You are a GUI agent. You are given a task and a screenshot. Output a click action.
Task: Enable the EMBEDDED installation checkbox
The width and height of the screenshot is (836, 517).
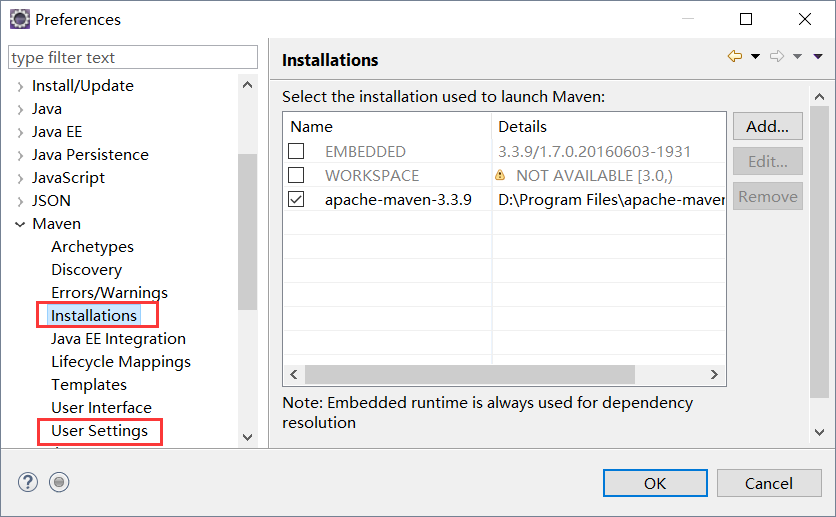[297, 152]
